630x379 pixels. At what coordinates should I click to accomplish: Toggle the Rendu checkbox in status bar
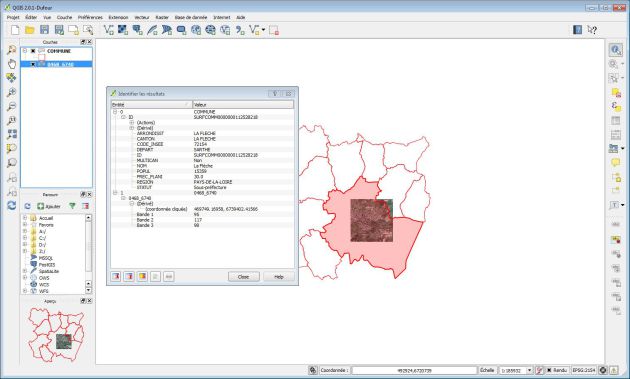(549, 370)
